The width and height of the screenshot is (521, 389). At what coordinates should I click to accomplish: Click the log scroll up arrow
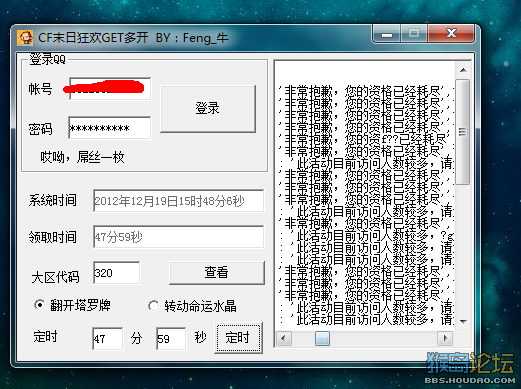pos(463,70)
